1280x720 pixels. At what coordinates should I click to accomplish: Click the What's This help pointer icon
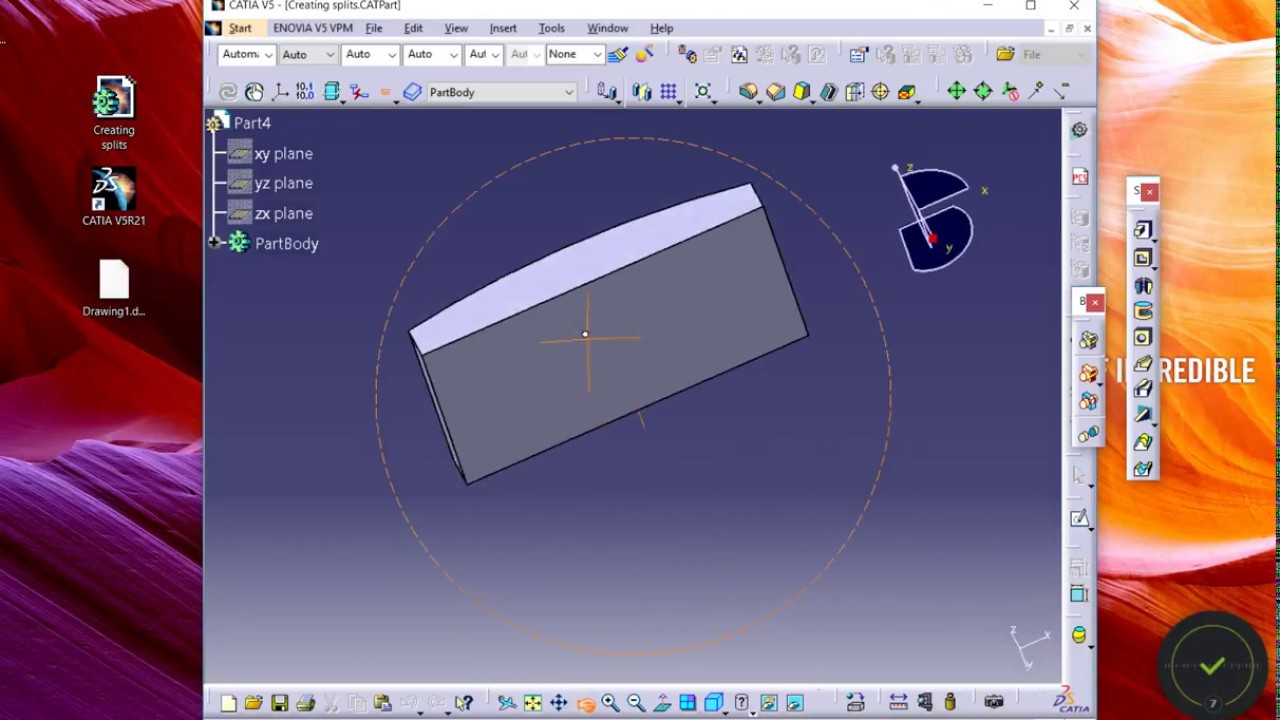[x=463, y=703]
